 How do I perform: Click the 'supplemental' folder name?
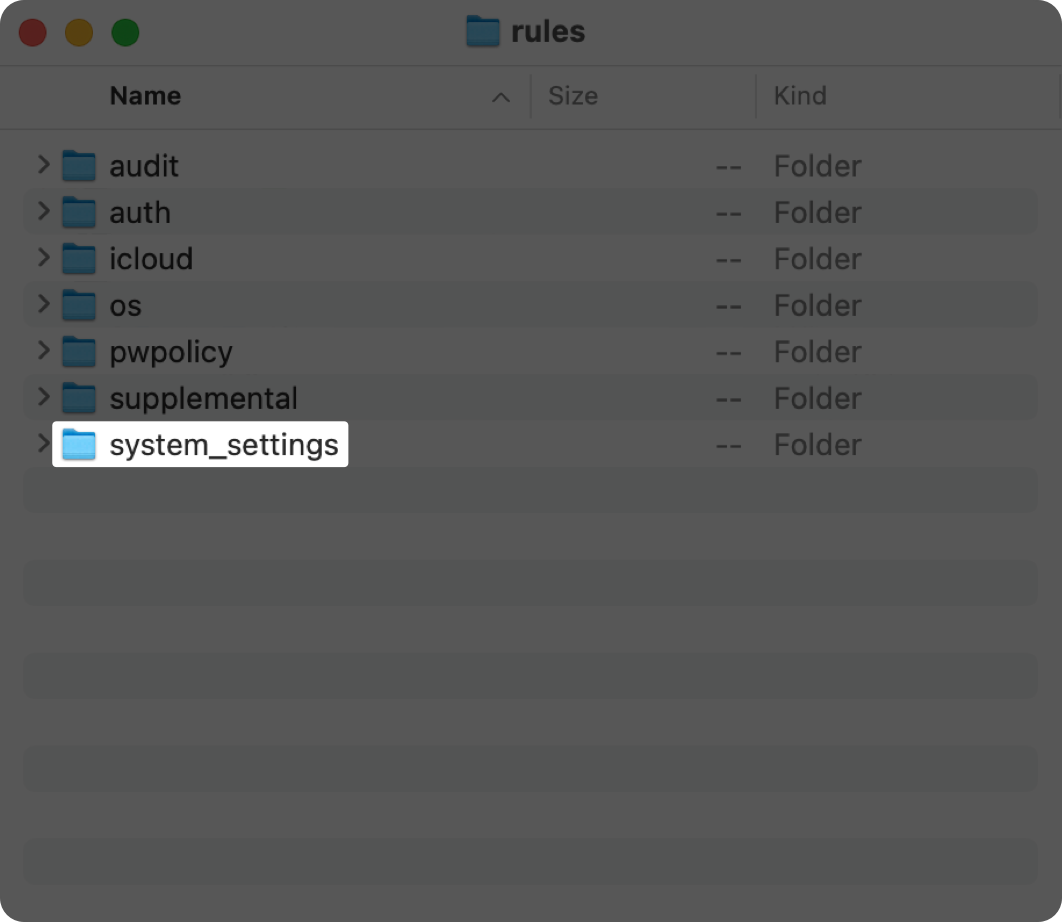pos(203,398)
